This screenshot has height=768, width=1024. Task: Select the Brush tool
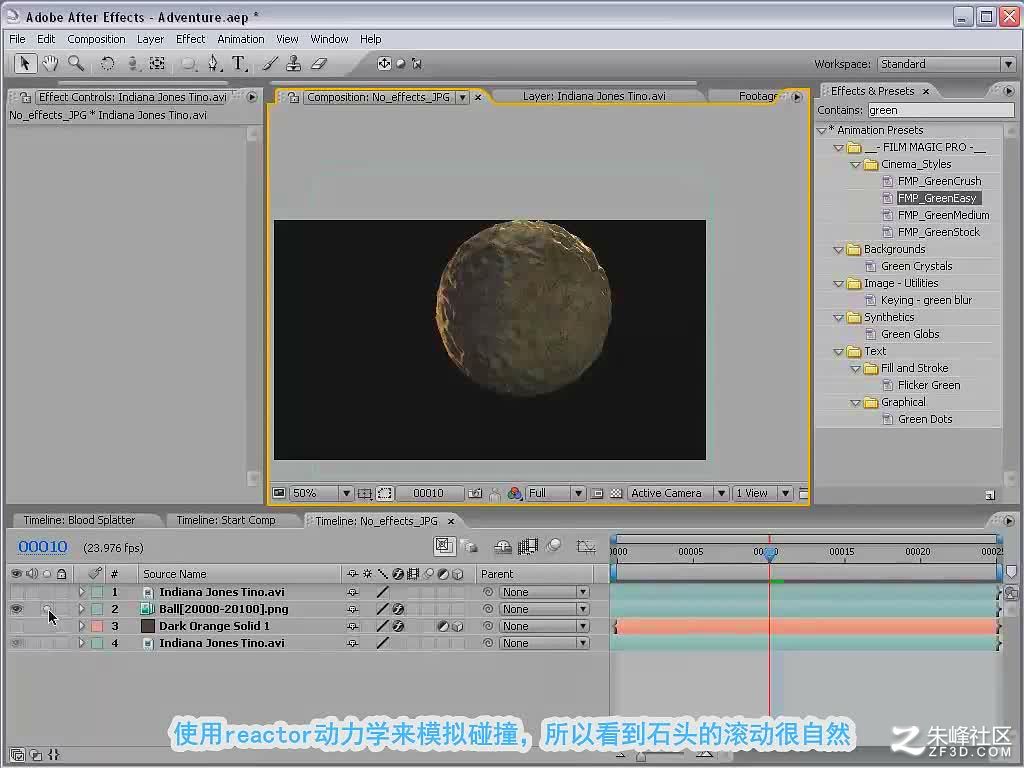pyautogui.click(x=270, y=63)
